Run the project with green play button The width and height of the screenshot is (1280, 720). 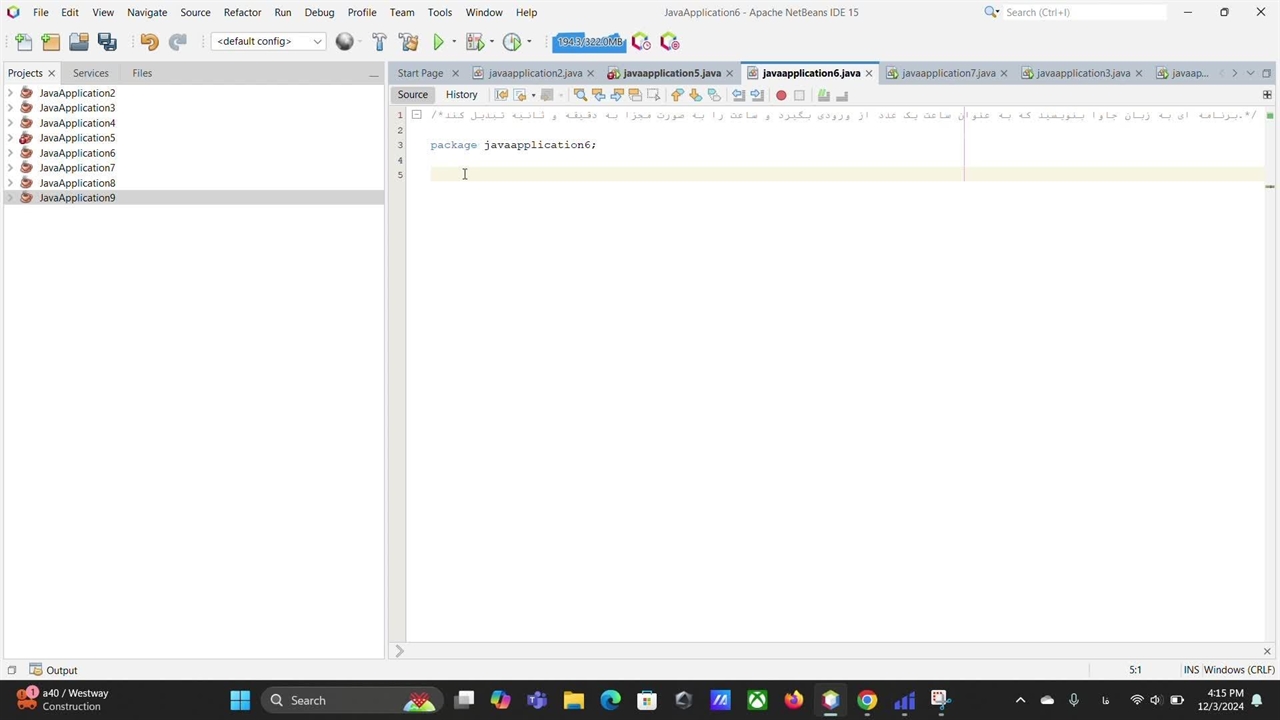[438, 42]
